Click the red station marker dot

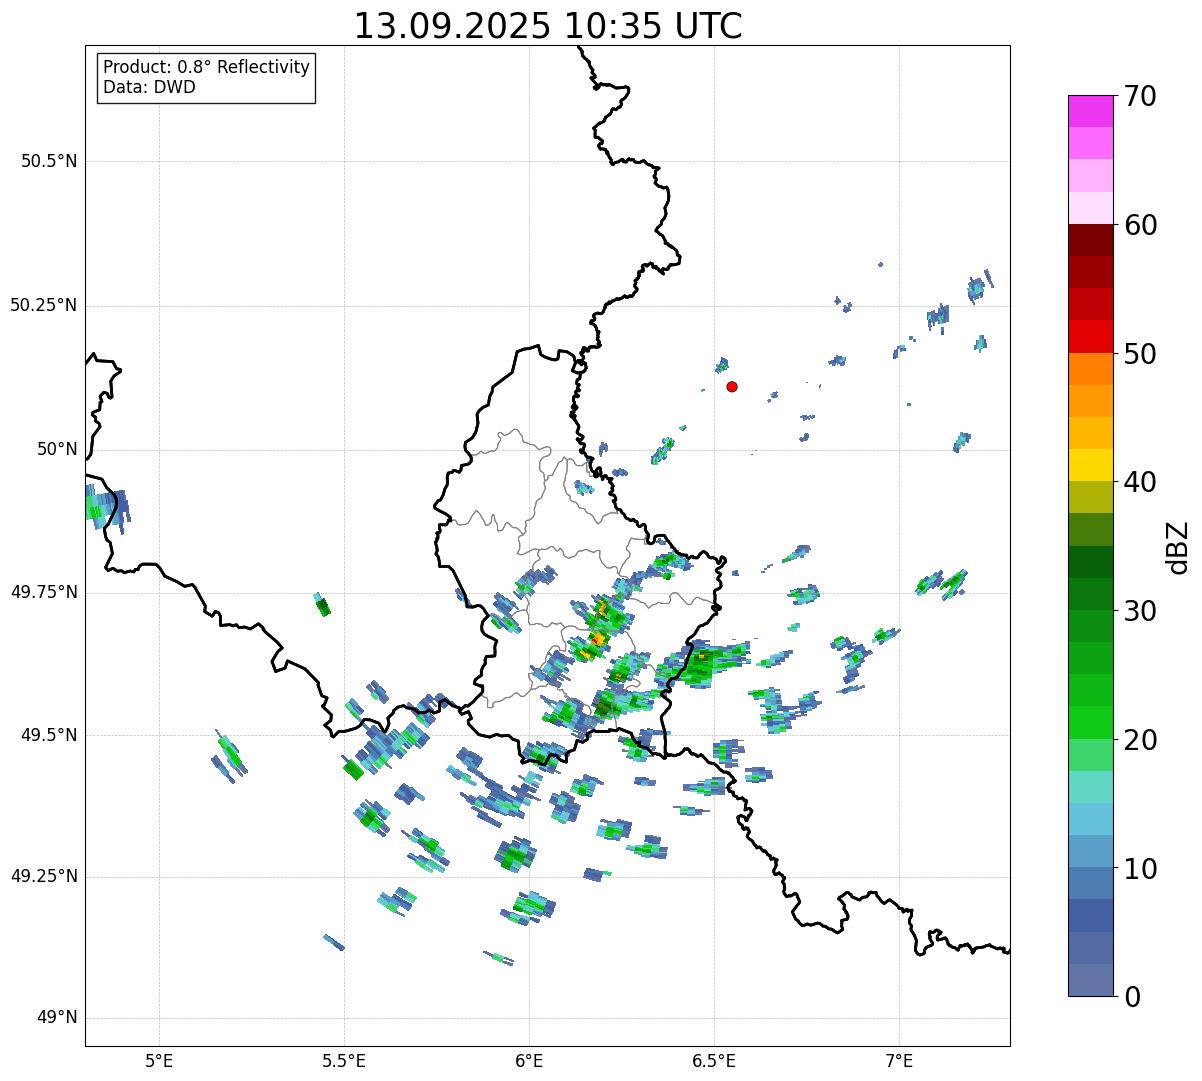click(732, 387)
